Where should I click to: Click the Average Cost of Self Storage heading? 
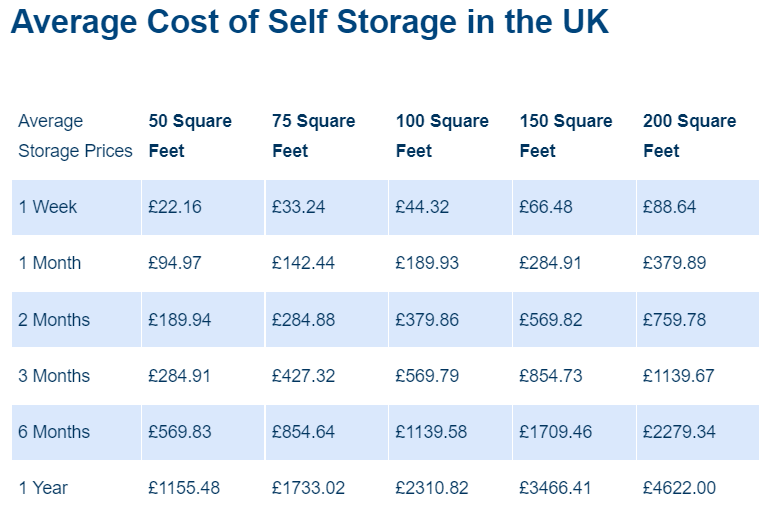[x=309, y=23]
